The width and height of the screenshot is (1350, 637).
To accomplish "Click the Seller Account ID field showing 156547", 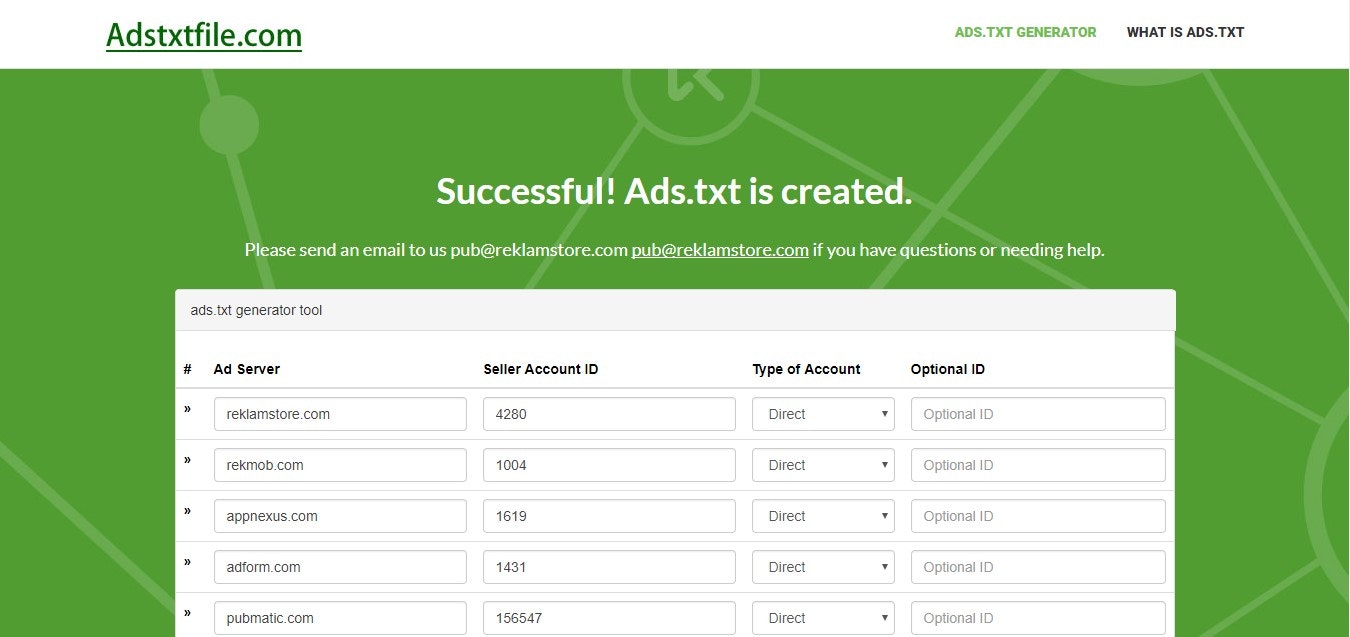I will [x=608, y=617].
